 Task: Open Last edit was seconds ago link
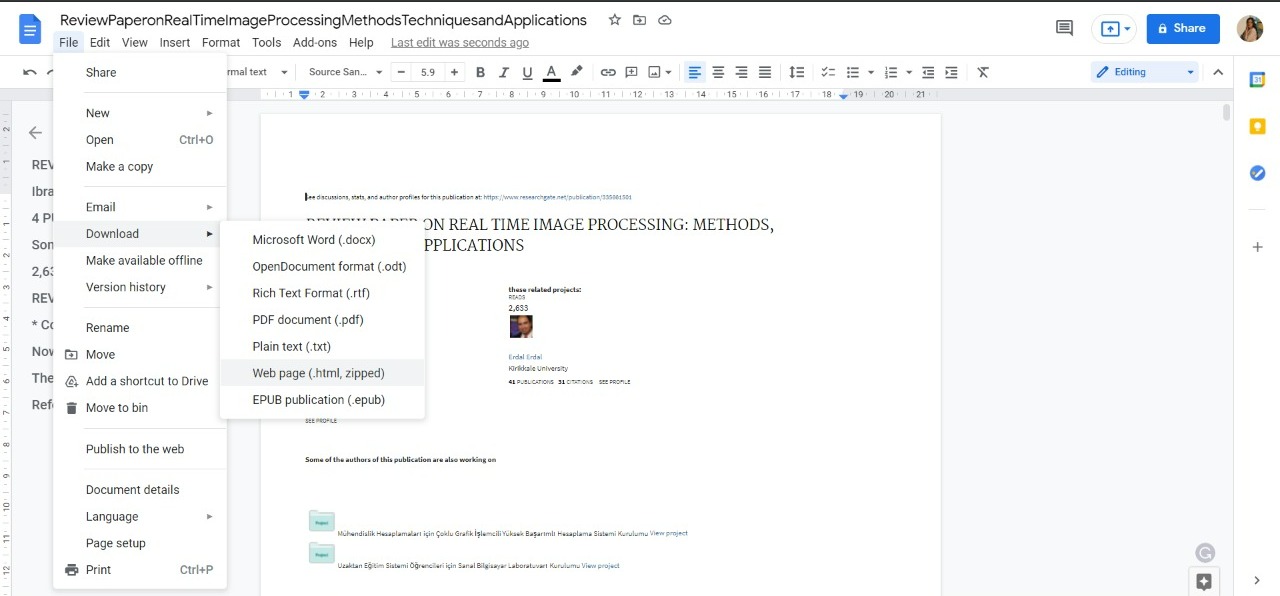pyautogui.click(x=460, y=43)
